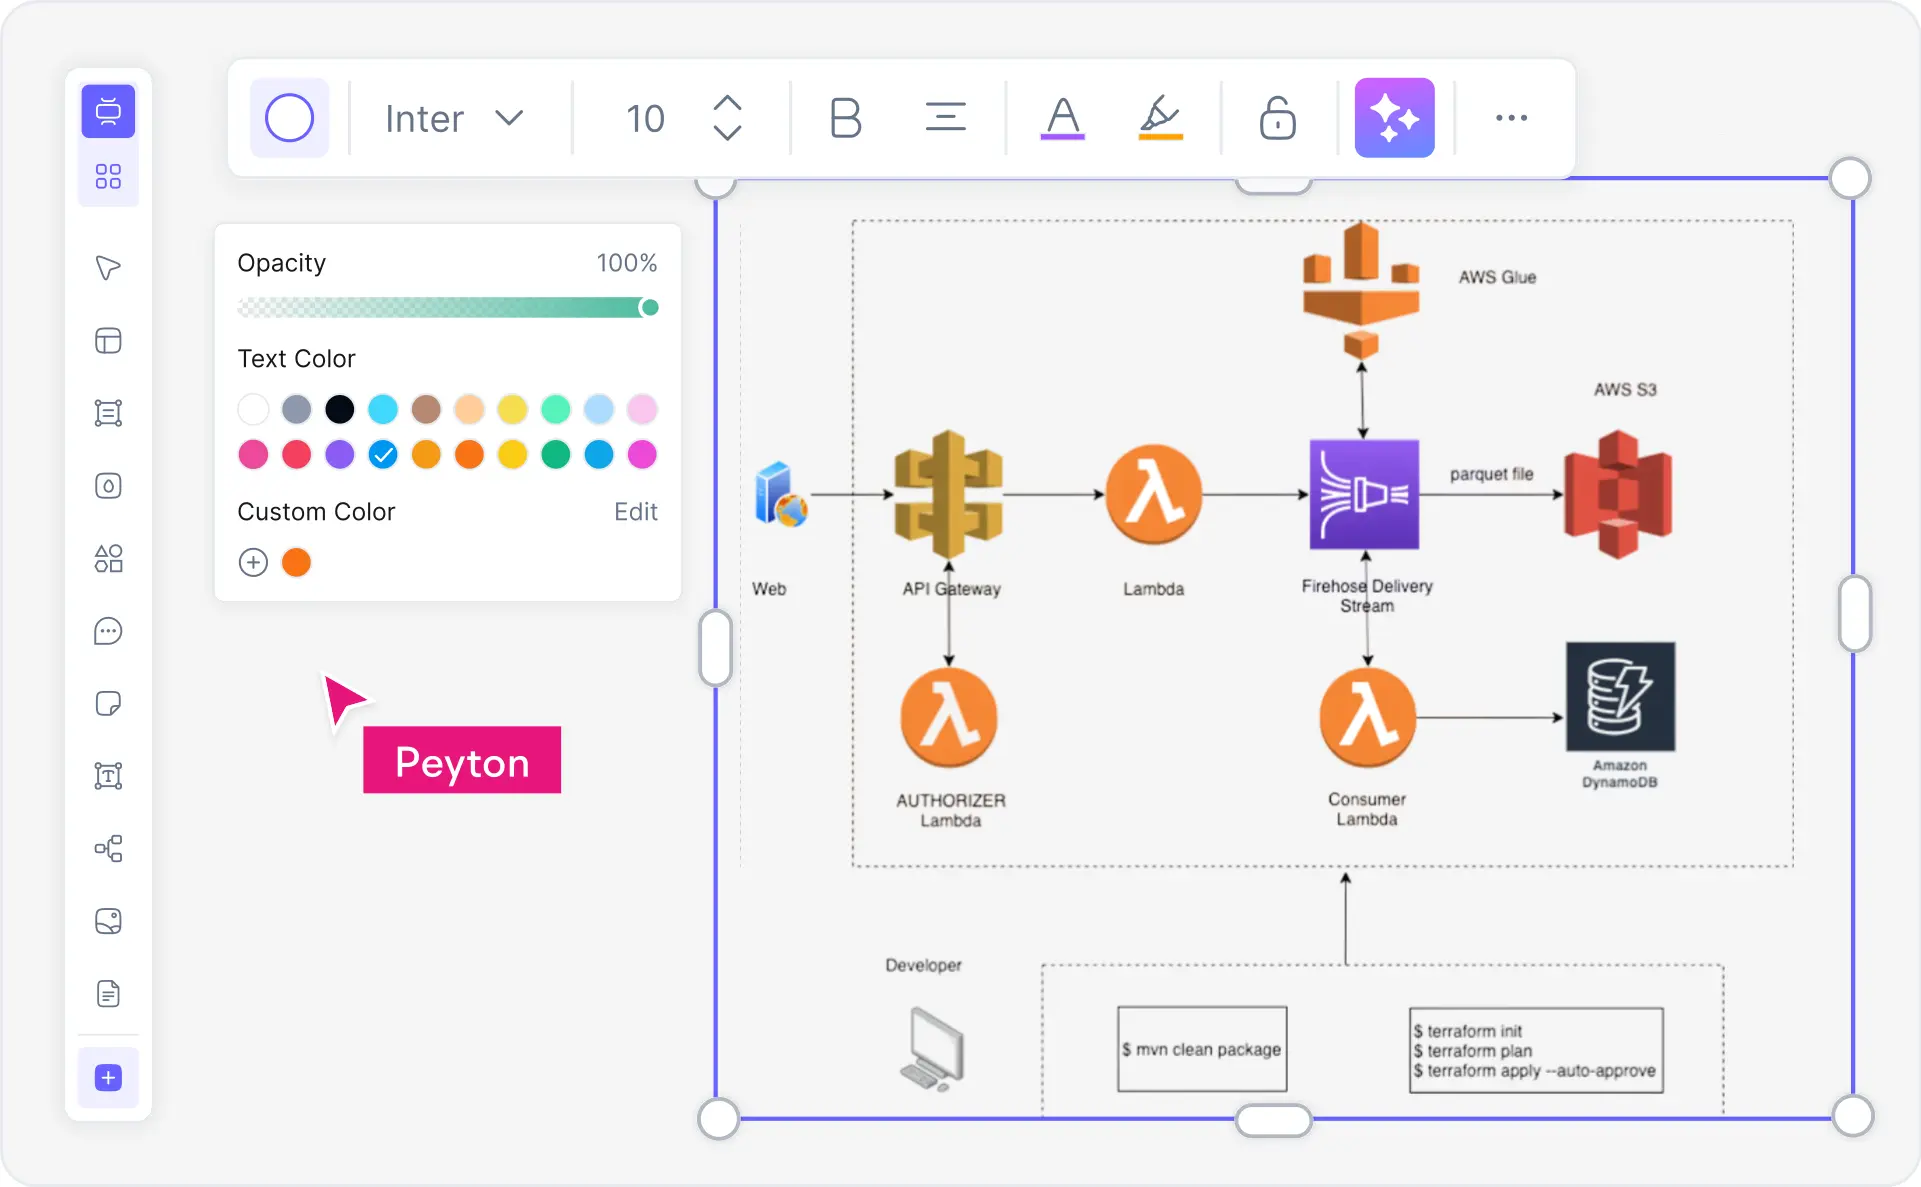The height and width of the screenshot is (1187, 1921).
Task: Select the table layout tool in sidebar
Action: pyautogui.click(x=108, y=341)
